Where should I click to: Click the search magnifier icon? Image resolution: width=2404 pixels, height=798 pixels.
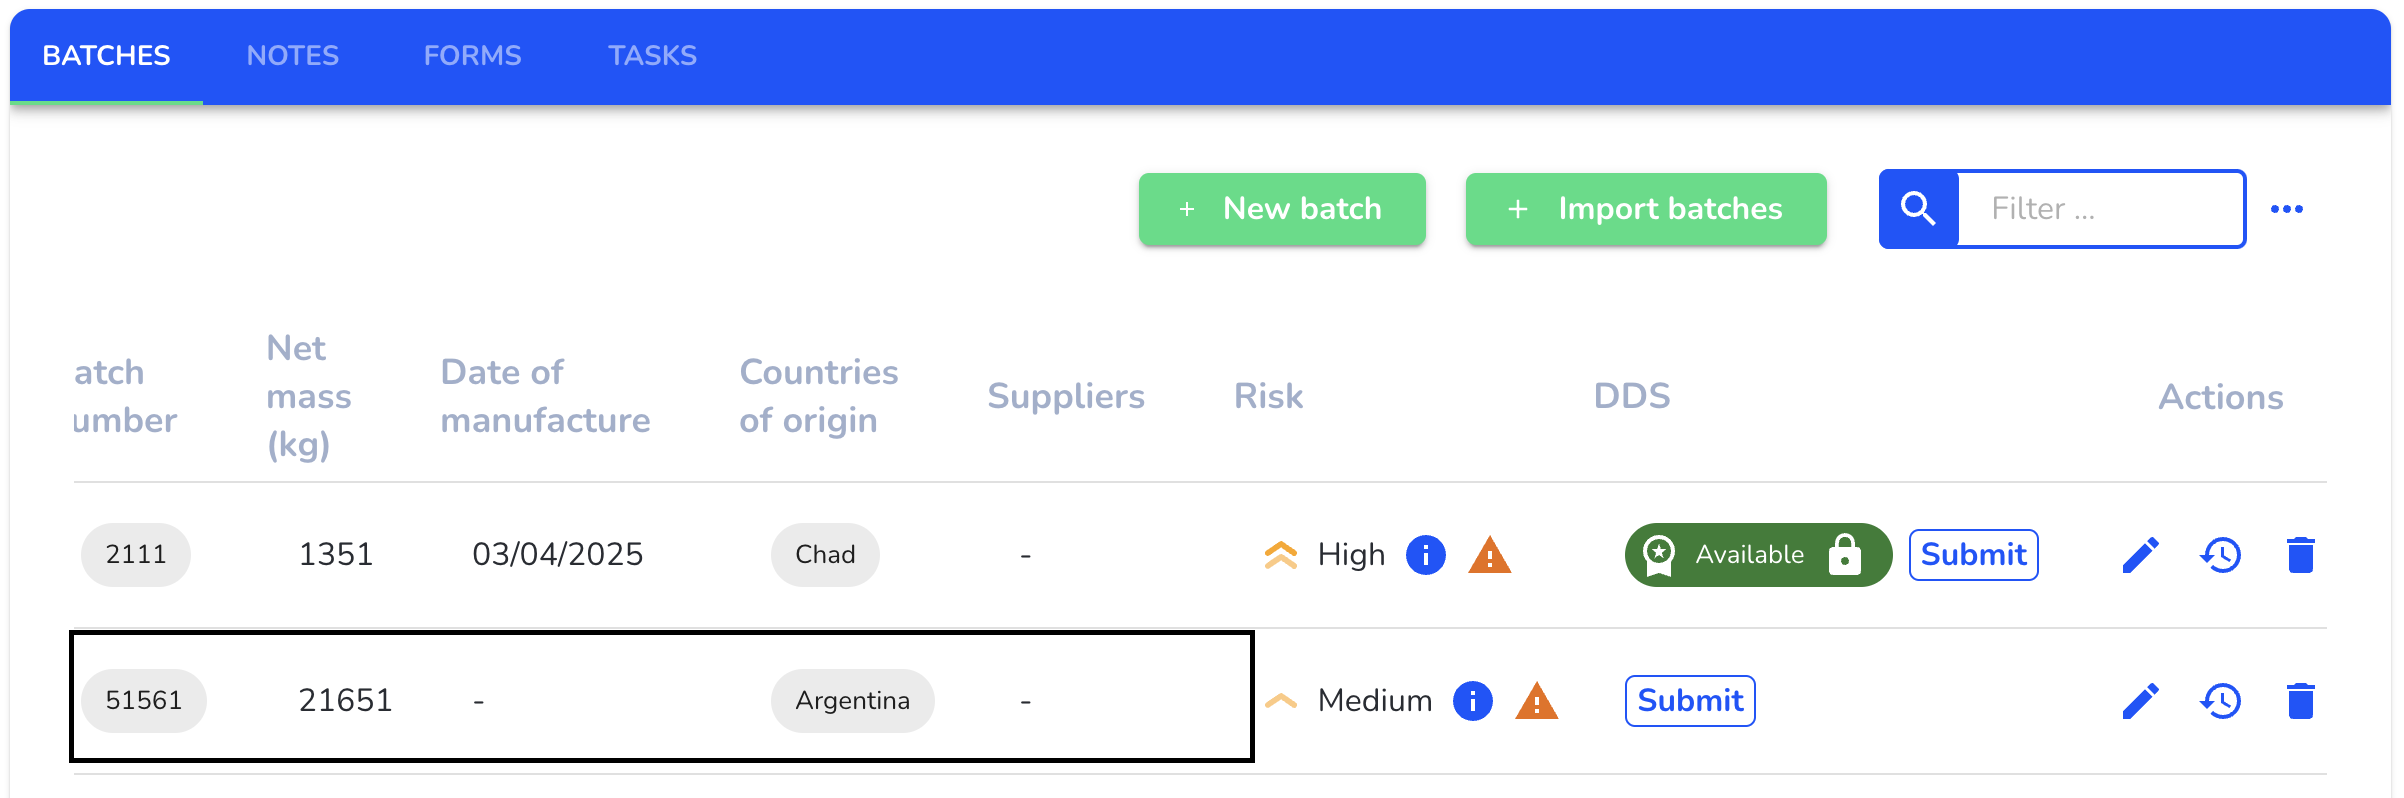[x=1918, y=209]
